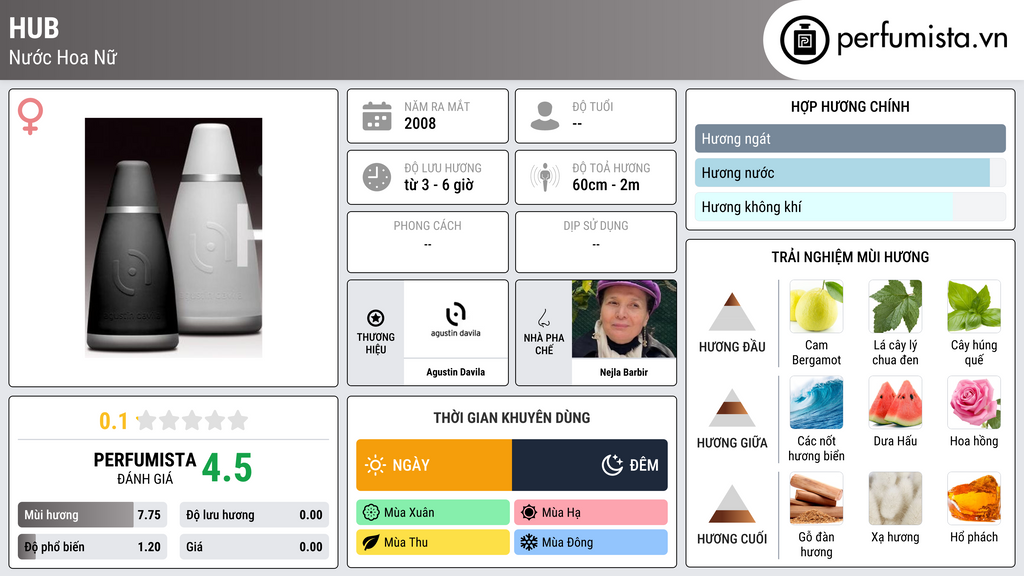The width and height of the screenshot is (1024, 576).
Task: Click the Hợp hương chính heading
Action: point(850,106)
